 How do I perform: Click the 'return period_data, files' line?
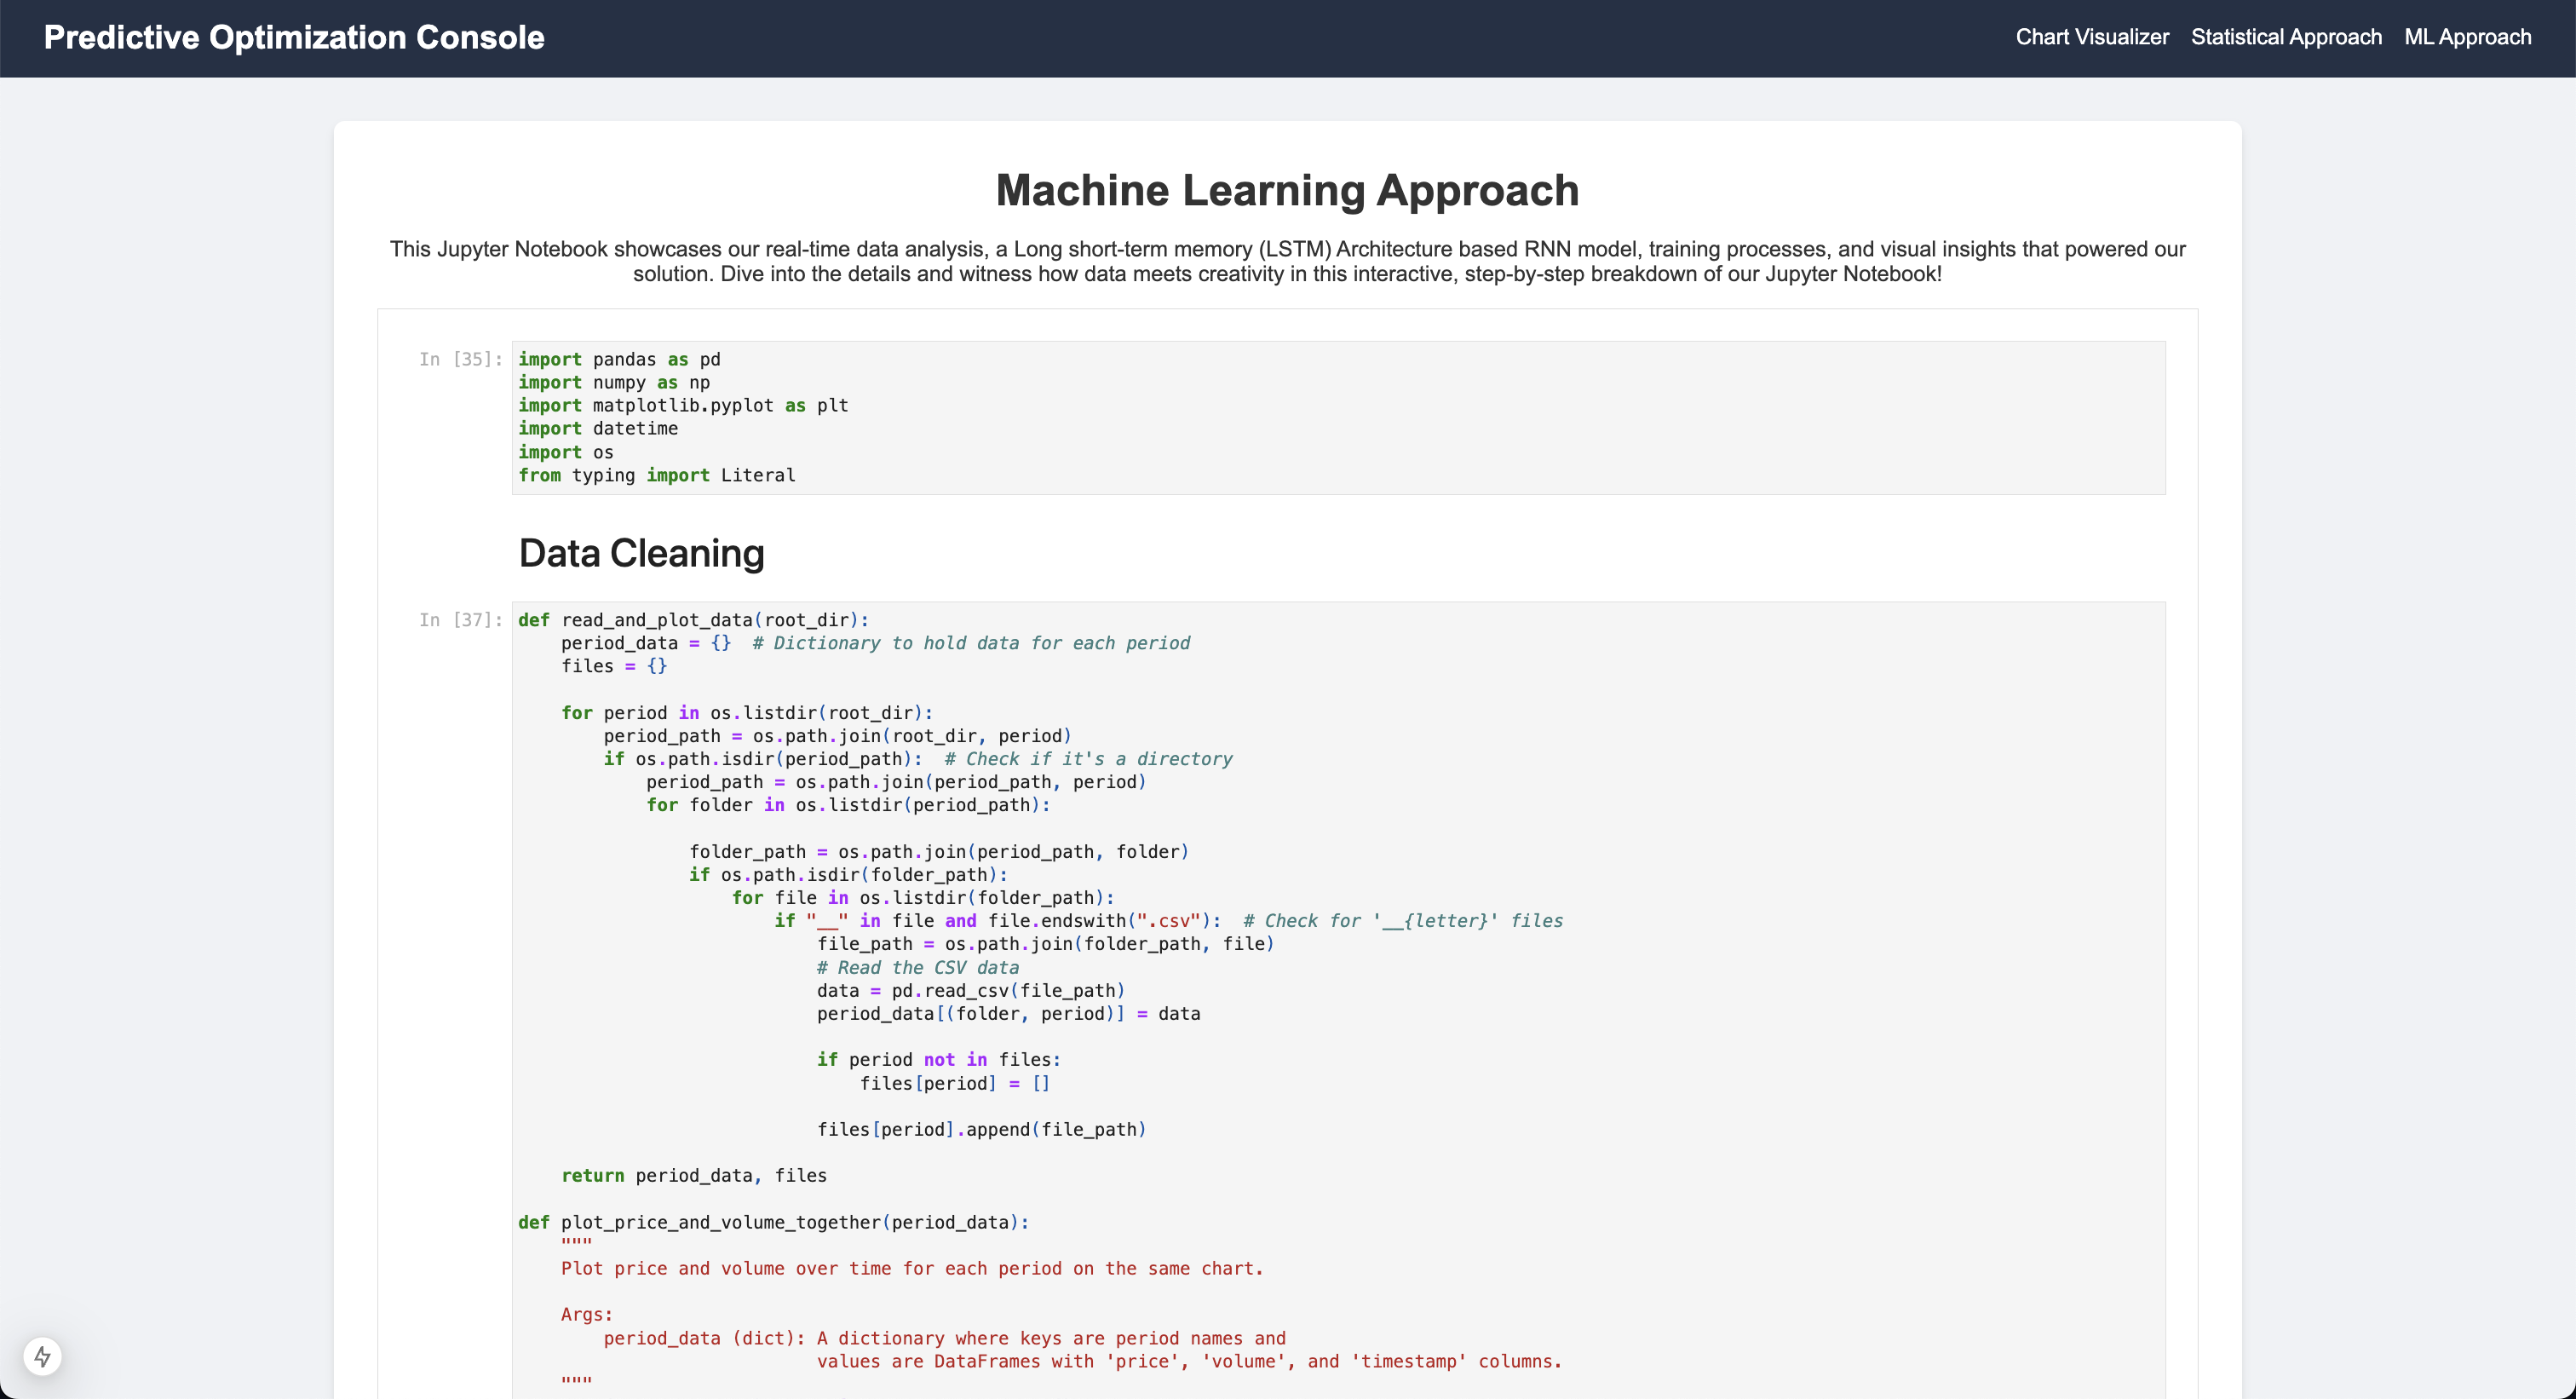(x=693, y=1175)
